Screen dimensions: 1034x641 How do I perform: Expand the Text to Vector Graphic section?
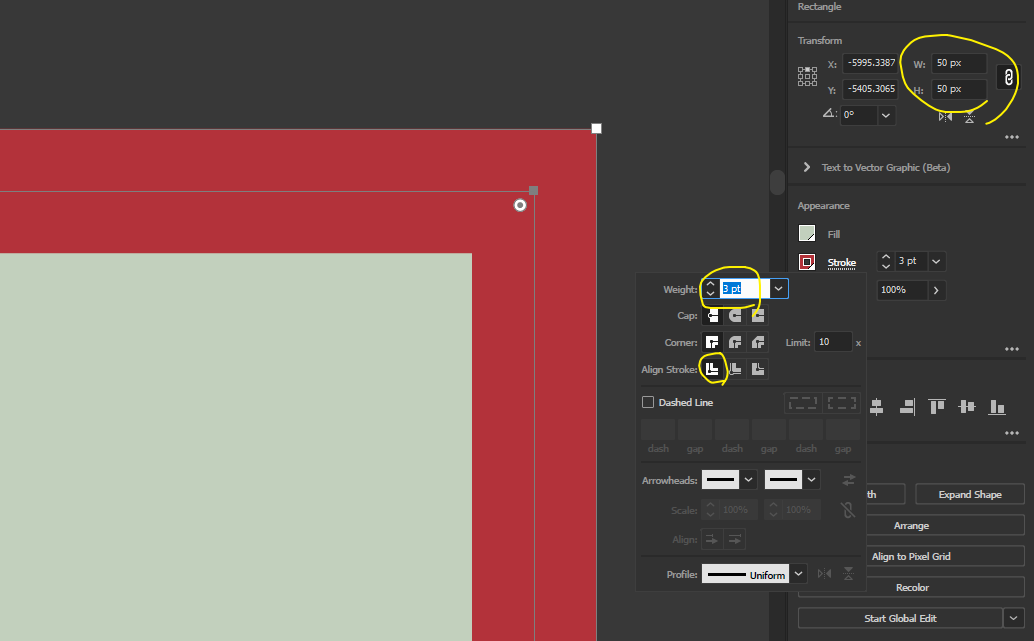[x=807, y=167]
